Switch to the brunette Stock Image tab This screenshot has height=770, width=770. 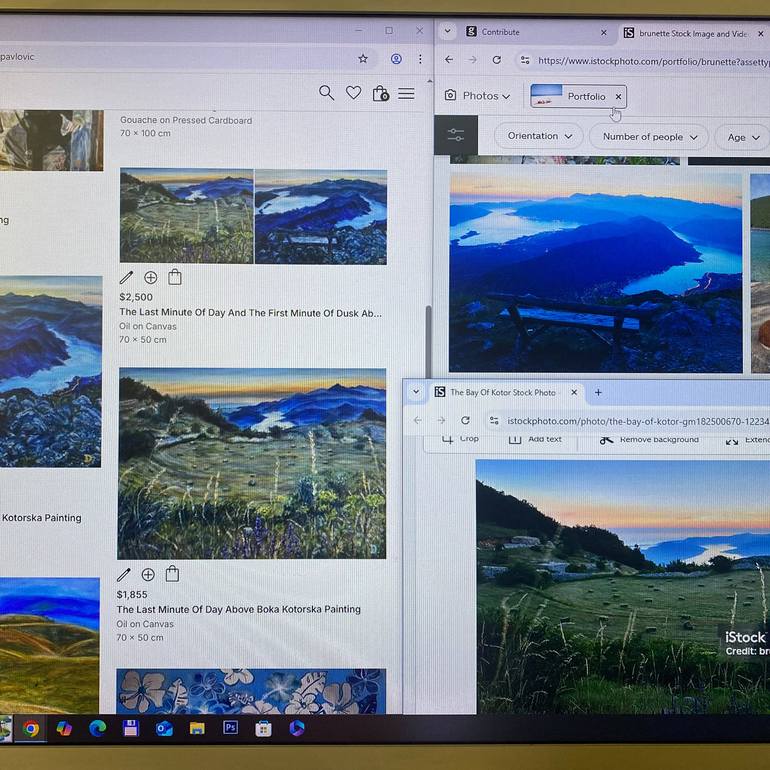coord(692,34)
